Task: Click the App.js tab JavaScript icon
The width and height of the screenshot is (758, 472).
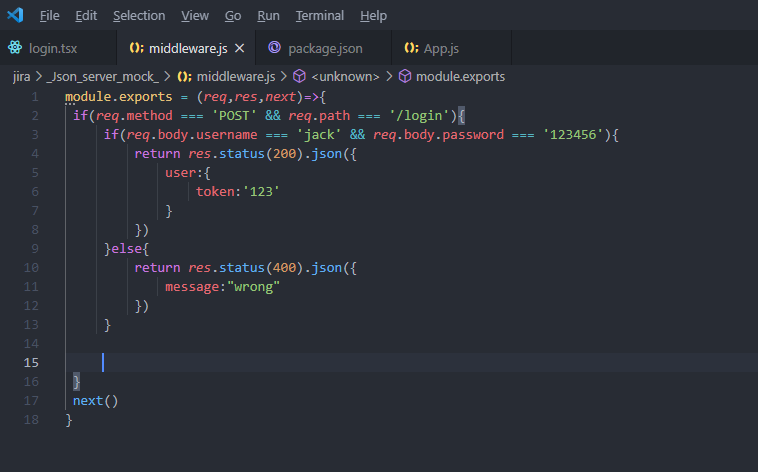Action: coord(411,48)
